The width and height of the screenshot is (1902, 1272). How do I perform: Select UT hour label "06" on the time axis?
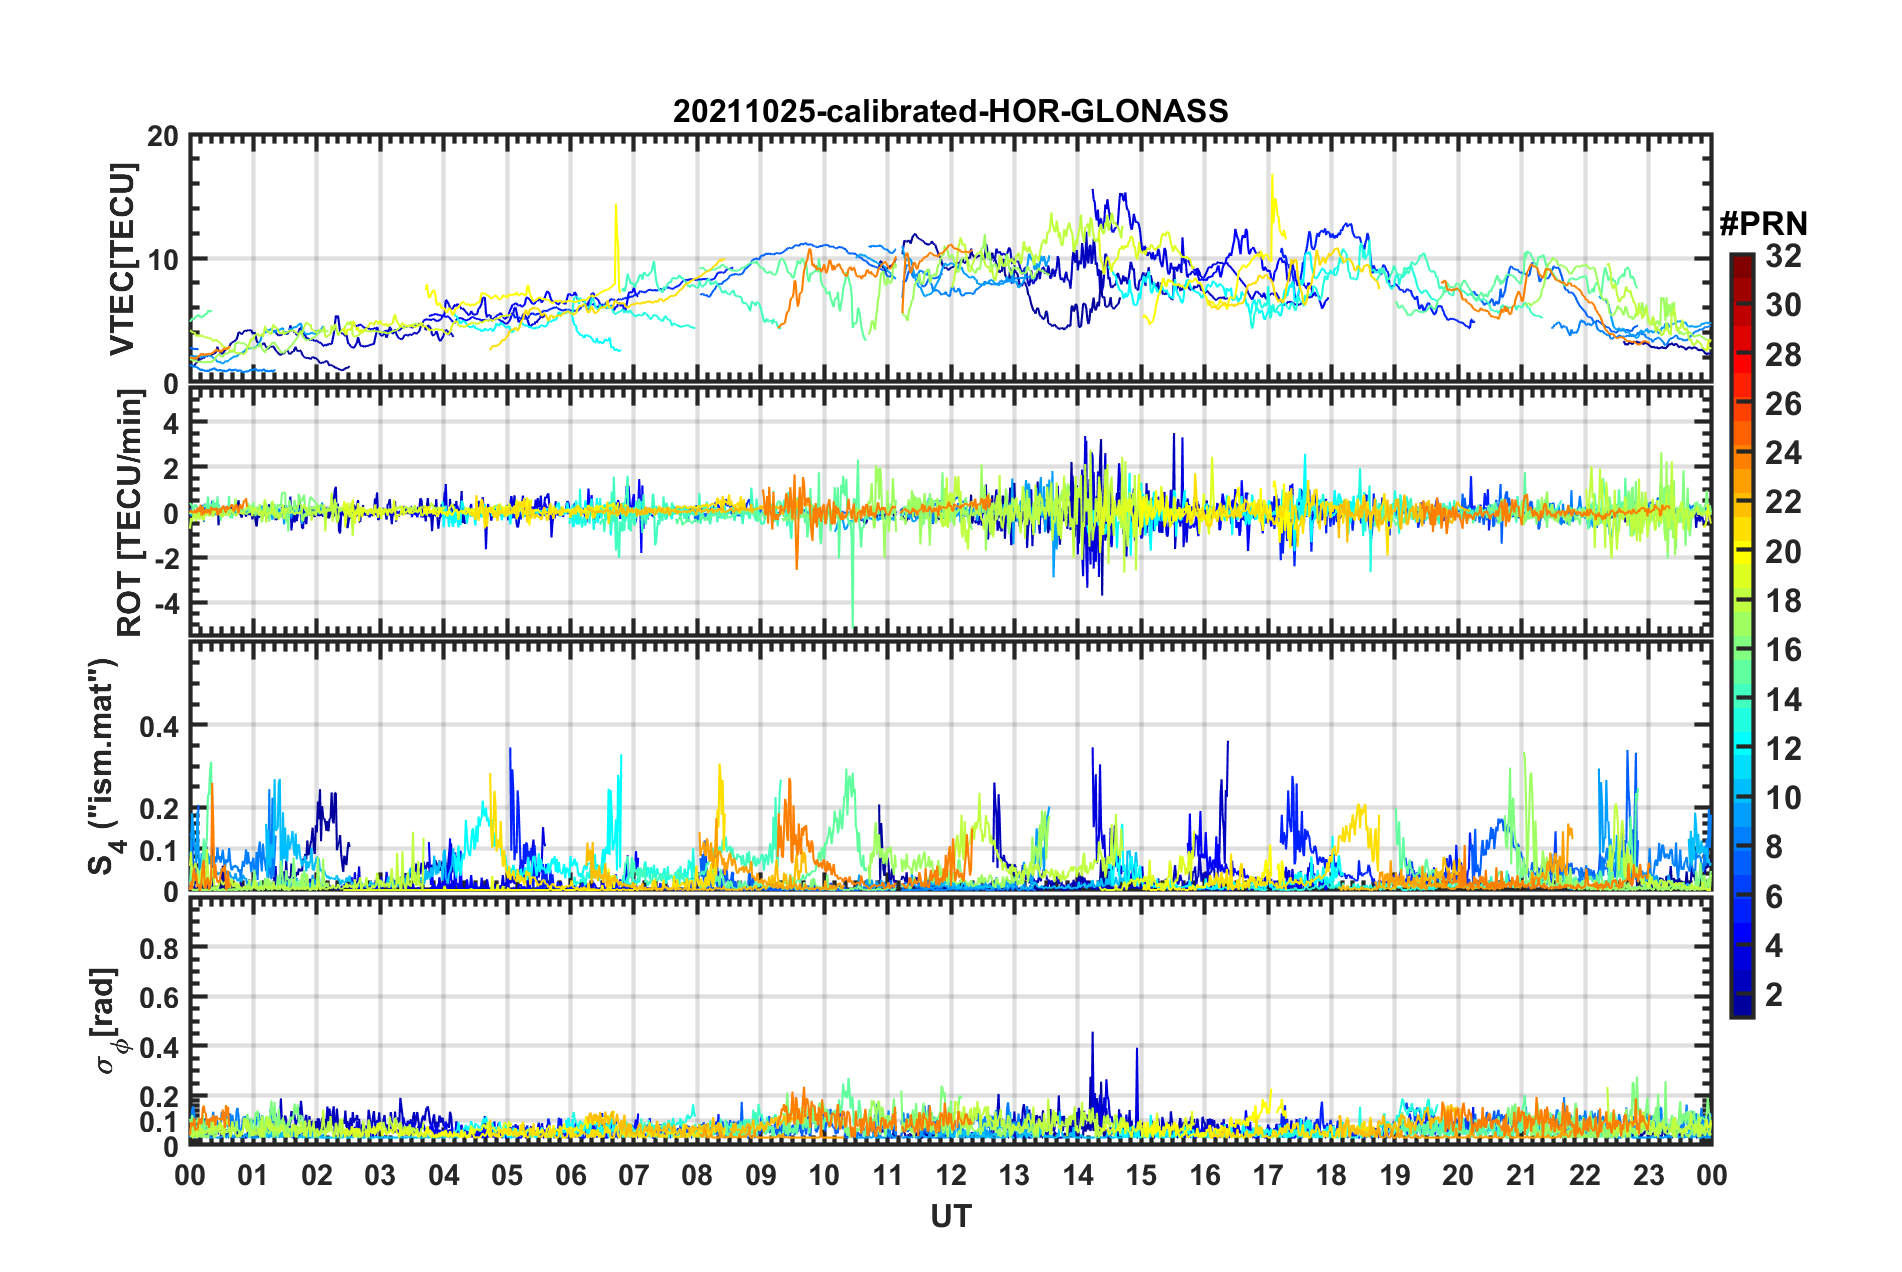click(x=571, y=1174)
